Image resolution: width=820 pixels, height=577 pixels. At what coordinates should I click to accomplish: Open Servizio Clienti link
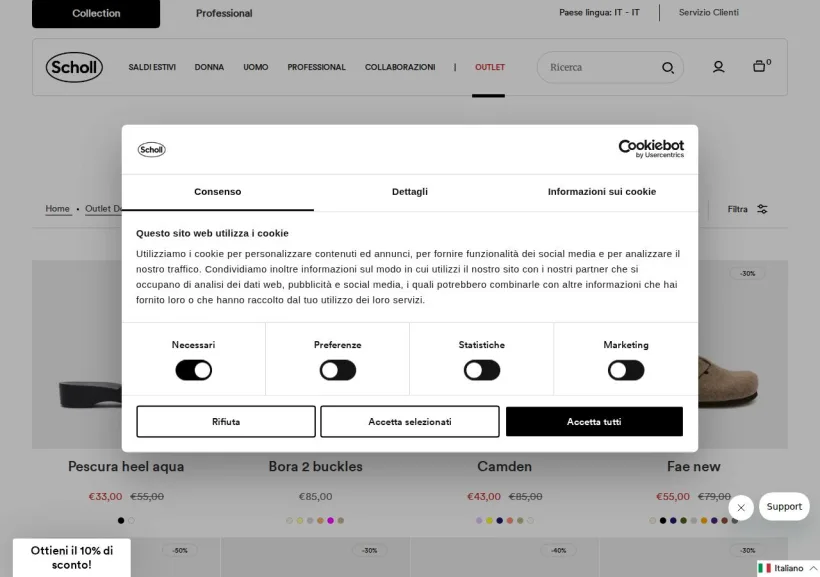point(709,13)
